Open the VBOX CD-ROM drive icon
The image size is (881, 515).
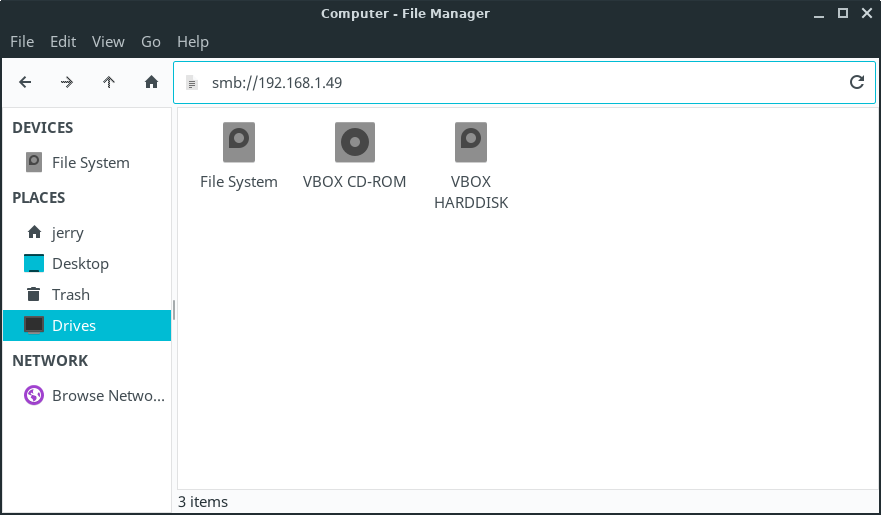tap(354, 143)
